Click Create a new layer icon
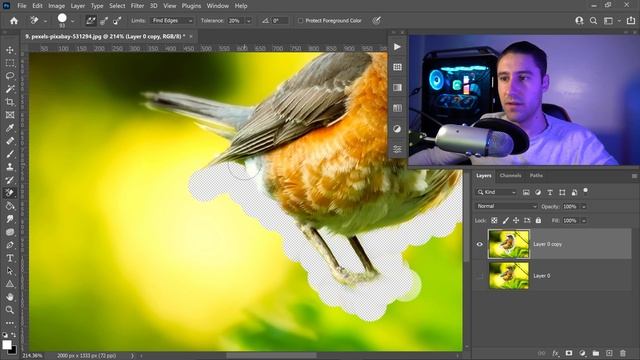640x360 pixels. [x=609, y=353]
